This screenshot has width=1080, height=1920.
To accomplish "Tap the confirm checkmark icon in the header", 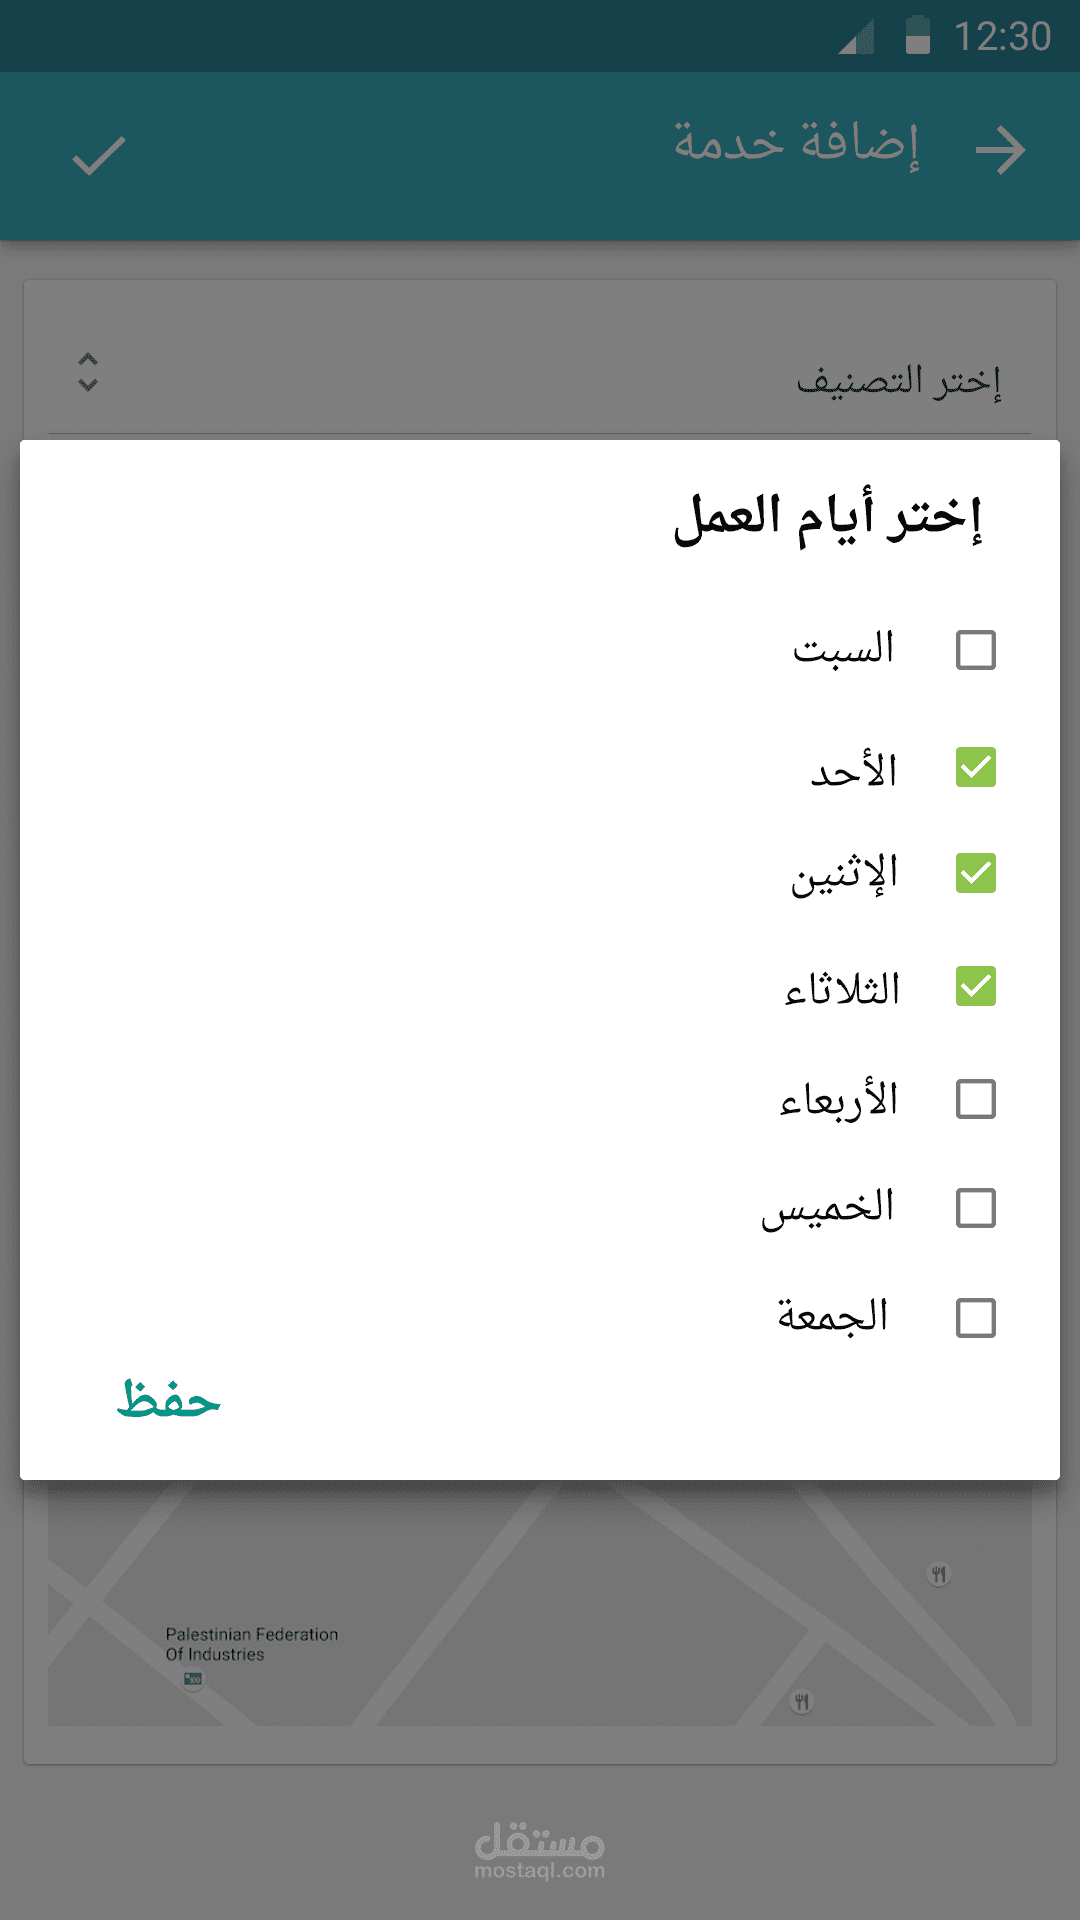I will point(99,156).
